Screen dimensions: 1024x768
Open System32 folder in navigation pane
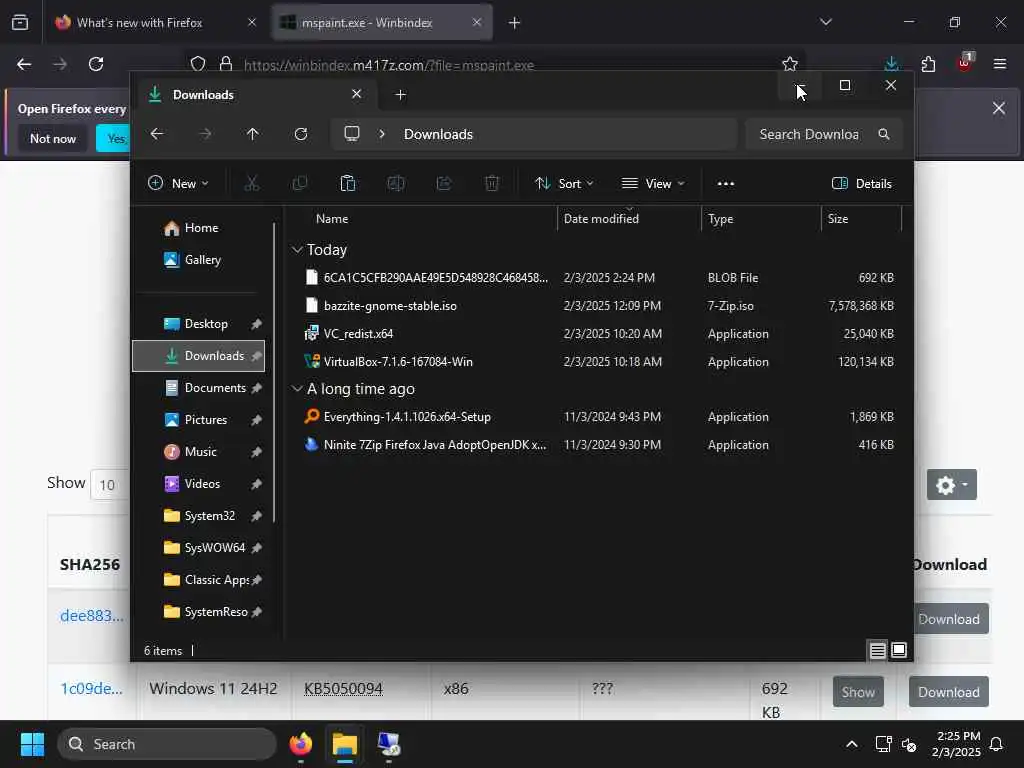[x=199, y=516]
